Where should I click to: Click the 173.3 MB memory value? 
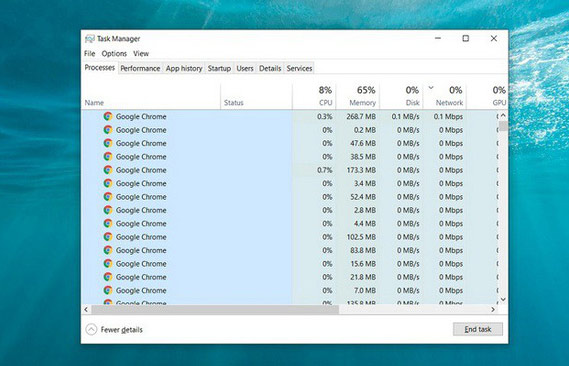(x=361, y=170)
